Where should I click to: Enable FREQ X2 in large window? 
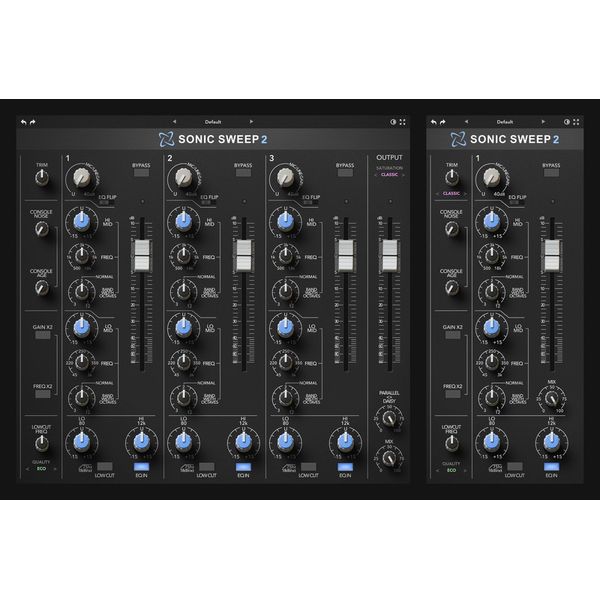42,394
